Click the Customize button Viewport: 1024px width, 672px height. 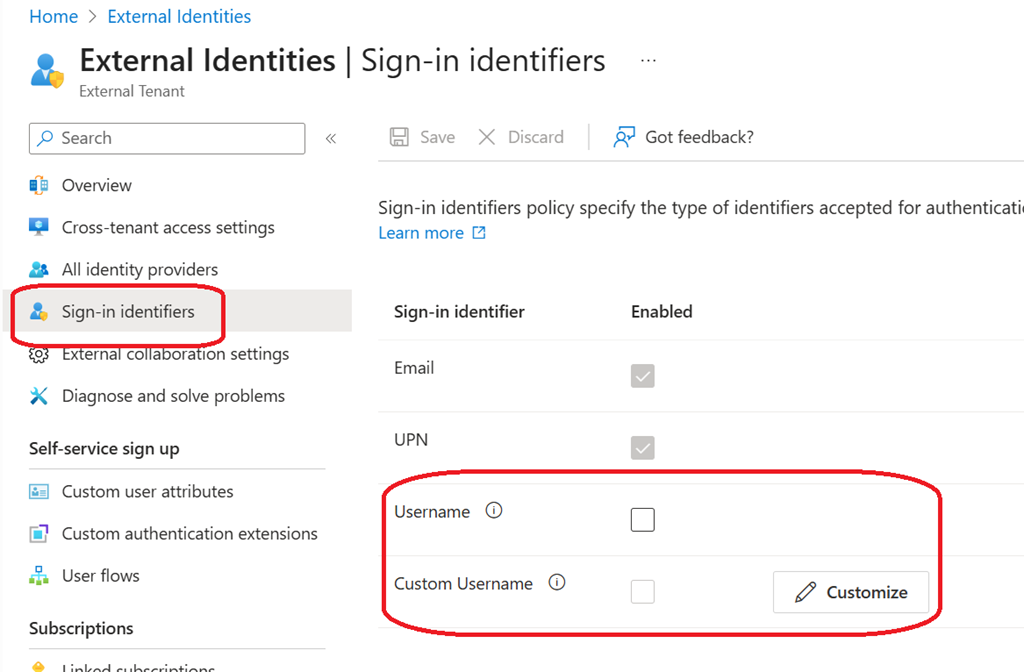[850, 592]
